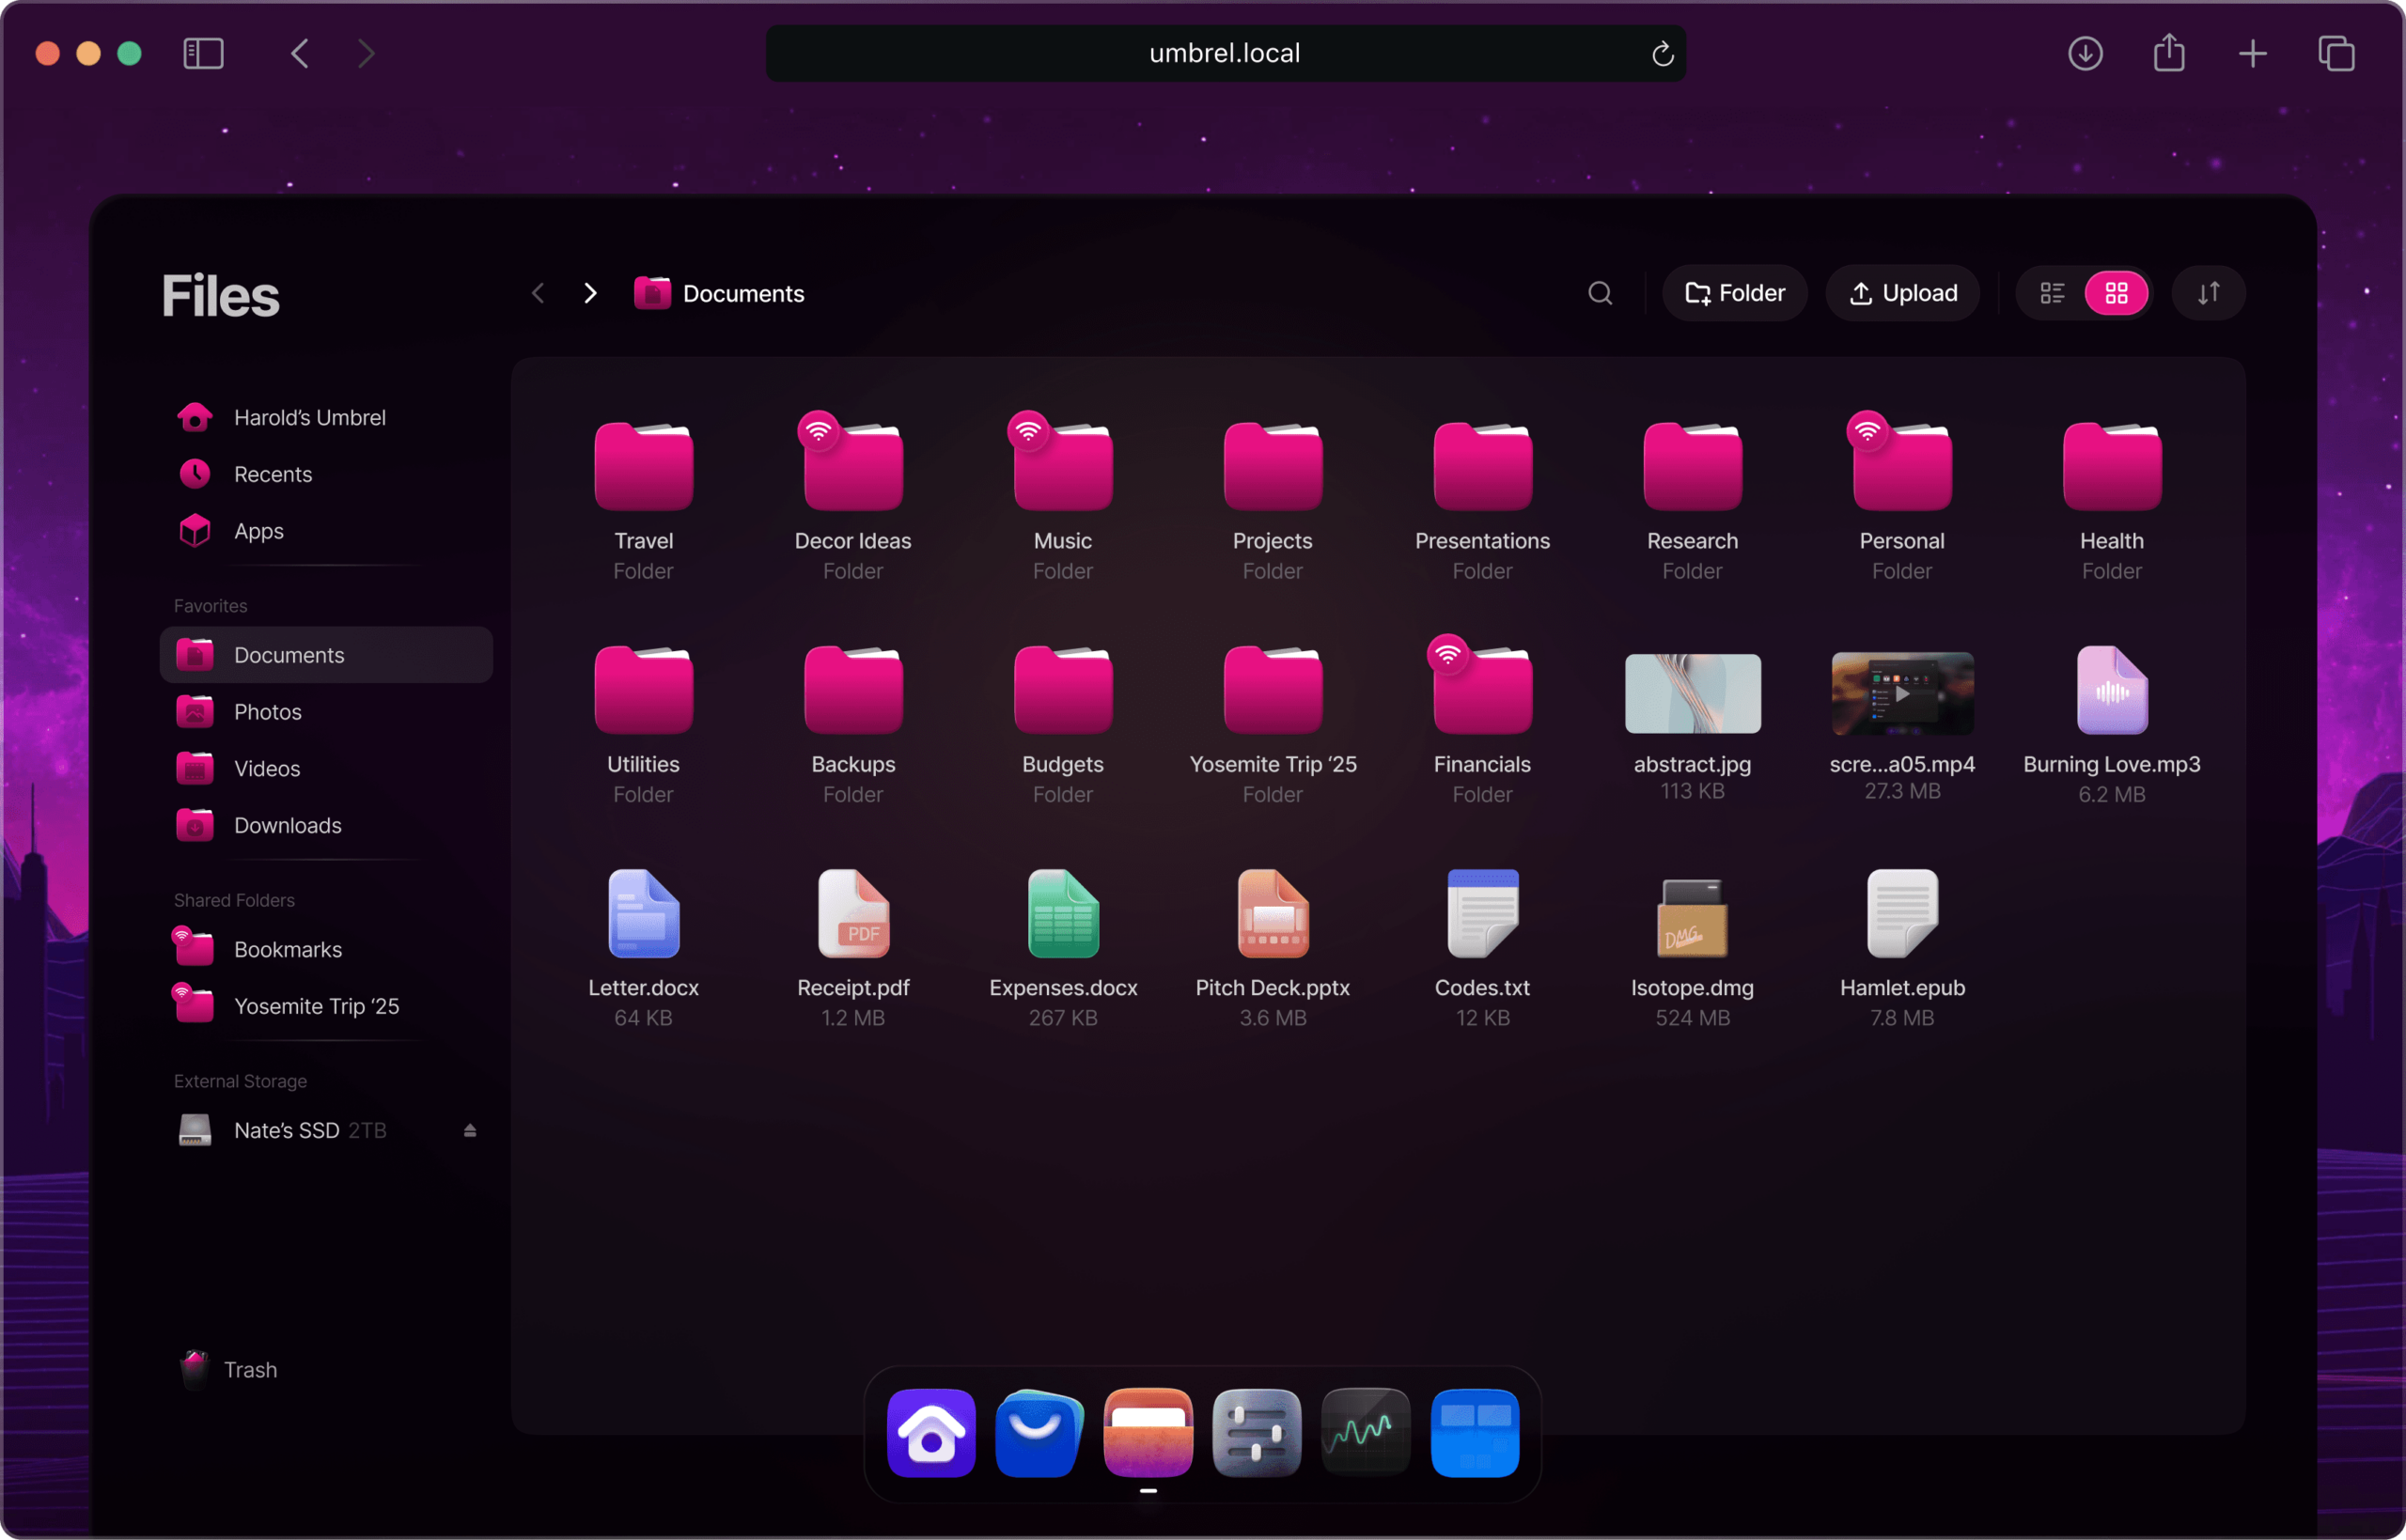Navigate back in Files path
2406x1540 pixels.
pos(538,293)
